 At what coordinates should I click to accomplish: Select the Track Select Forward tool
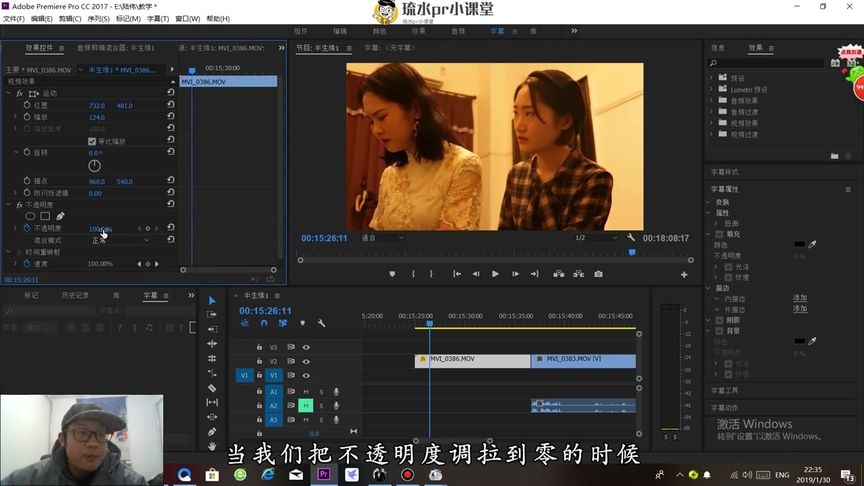click(212, 315)
